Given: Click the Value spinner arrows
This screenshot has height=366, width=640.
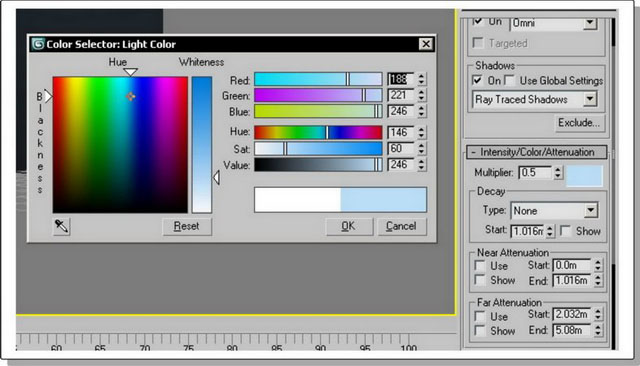Looking at the screenshot, I should pos(422,165).
